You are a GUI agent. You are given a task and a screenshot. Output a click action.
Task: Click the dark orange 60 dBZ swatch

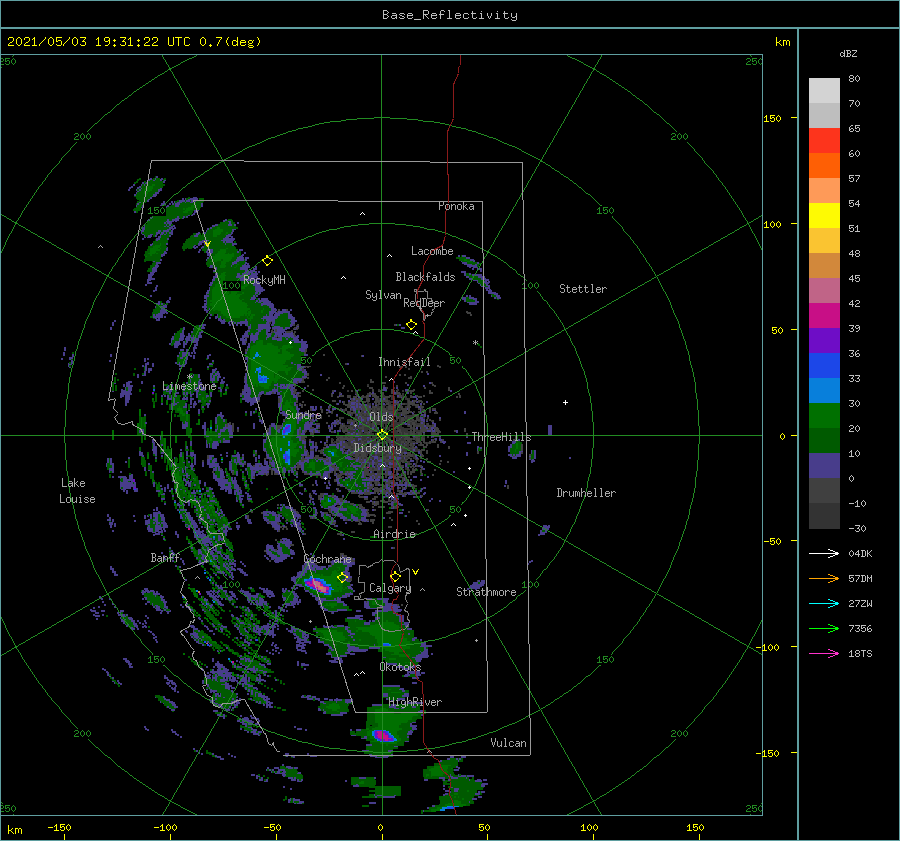pyautogui.click(x=824, y=165)
